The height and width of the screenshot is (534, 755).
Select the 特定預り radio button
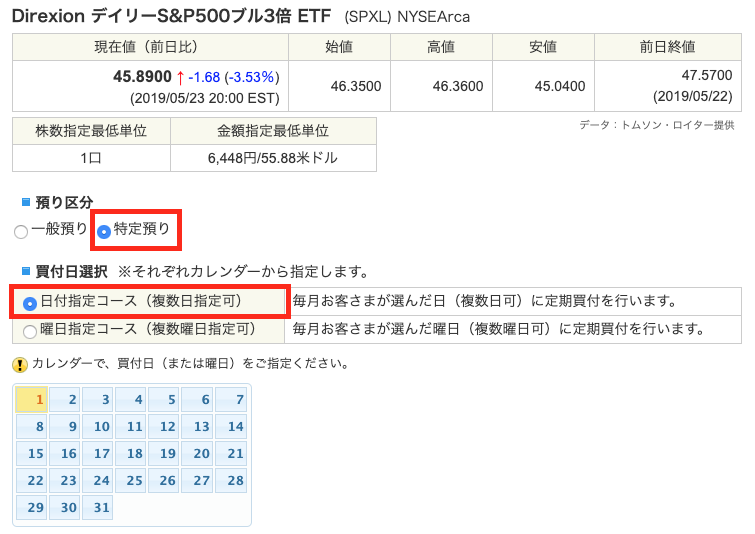pos(104,232)
